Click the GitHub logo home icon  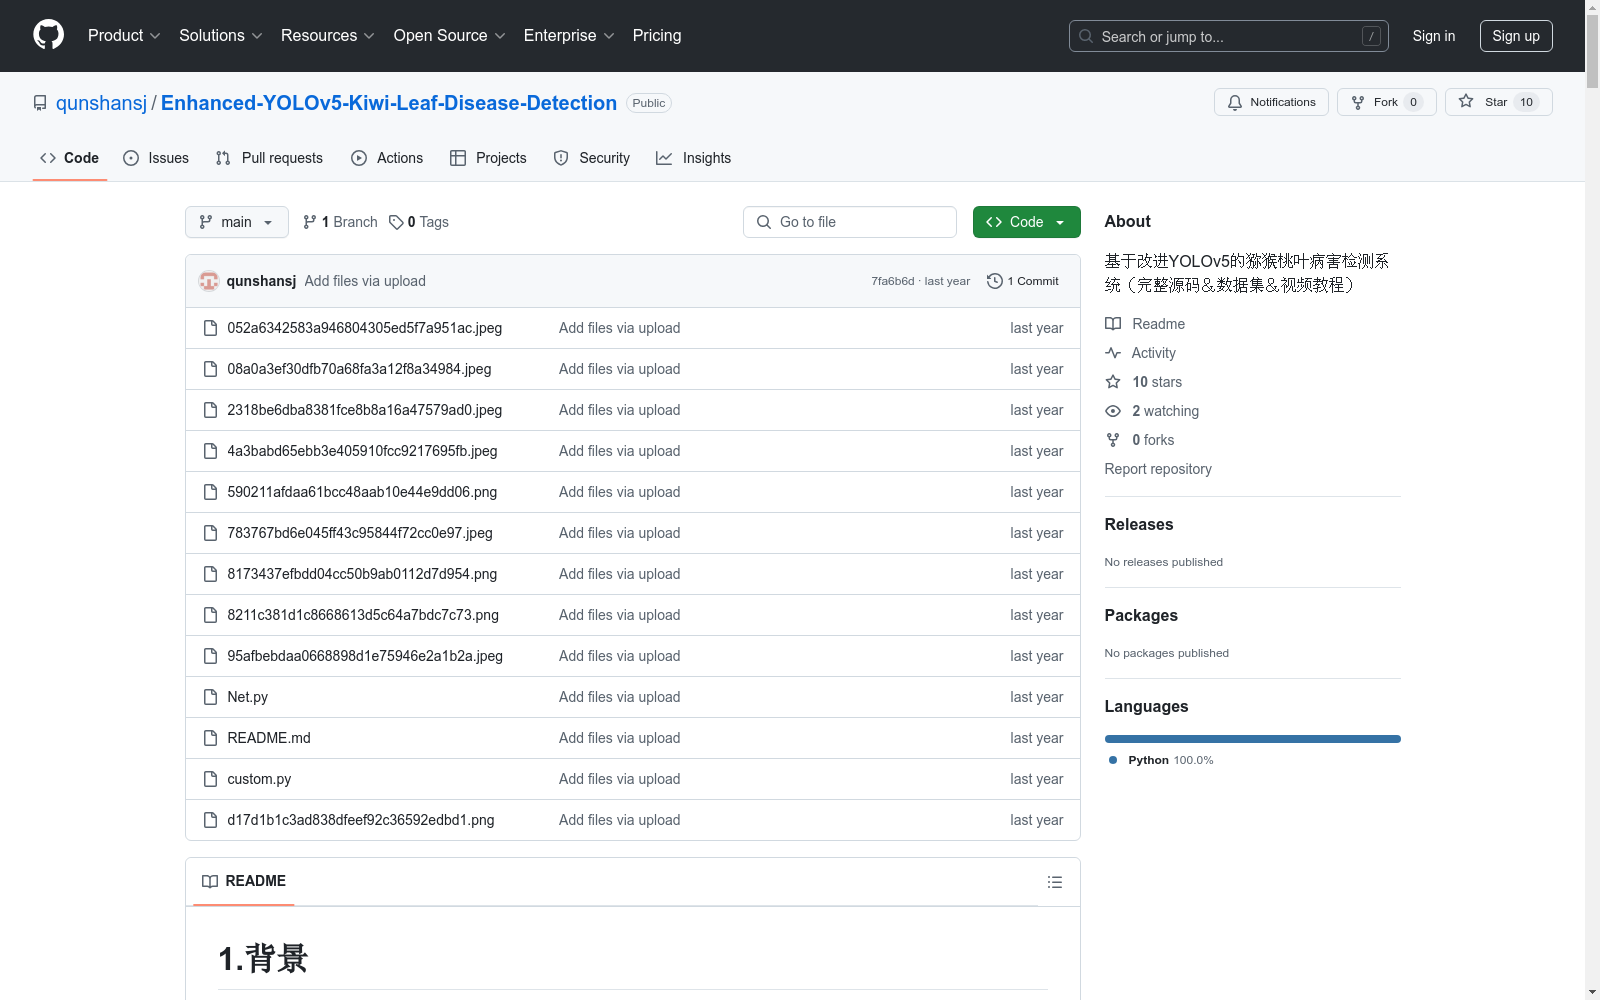coord(48,35)
